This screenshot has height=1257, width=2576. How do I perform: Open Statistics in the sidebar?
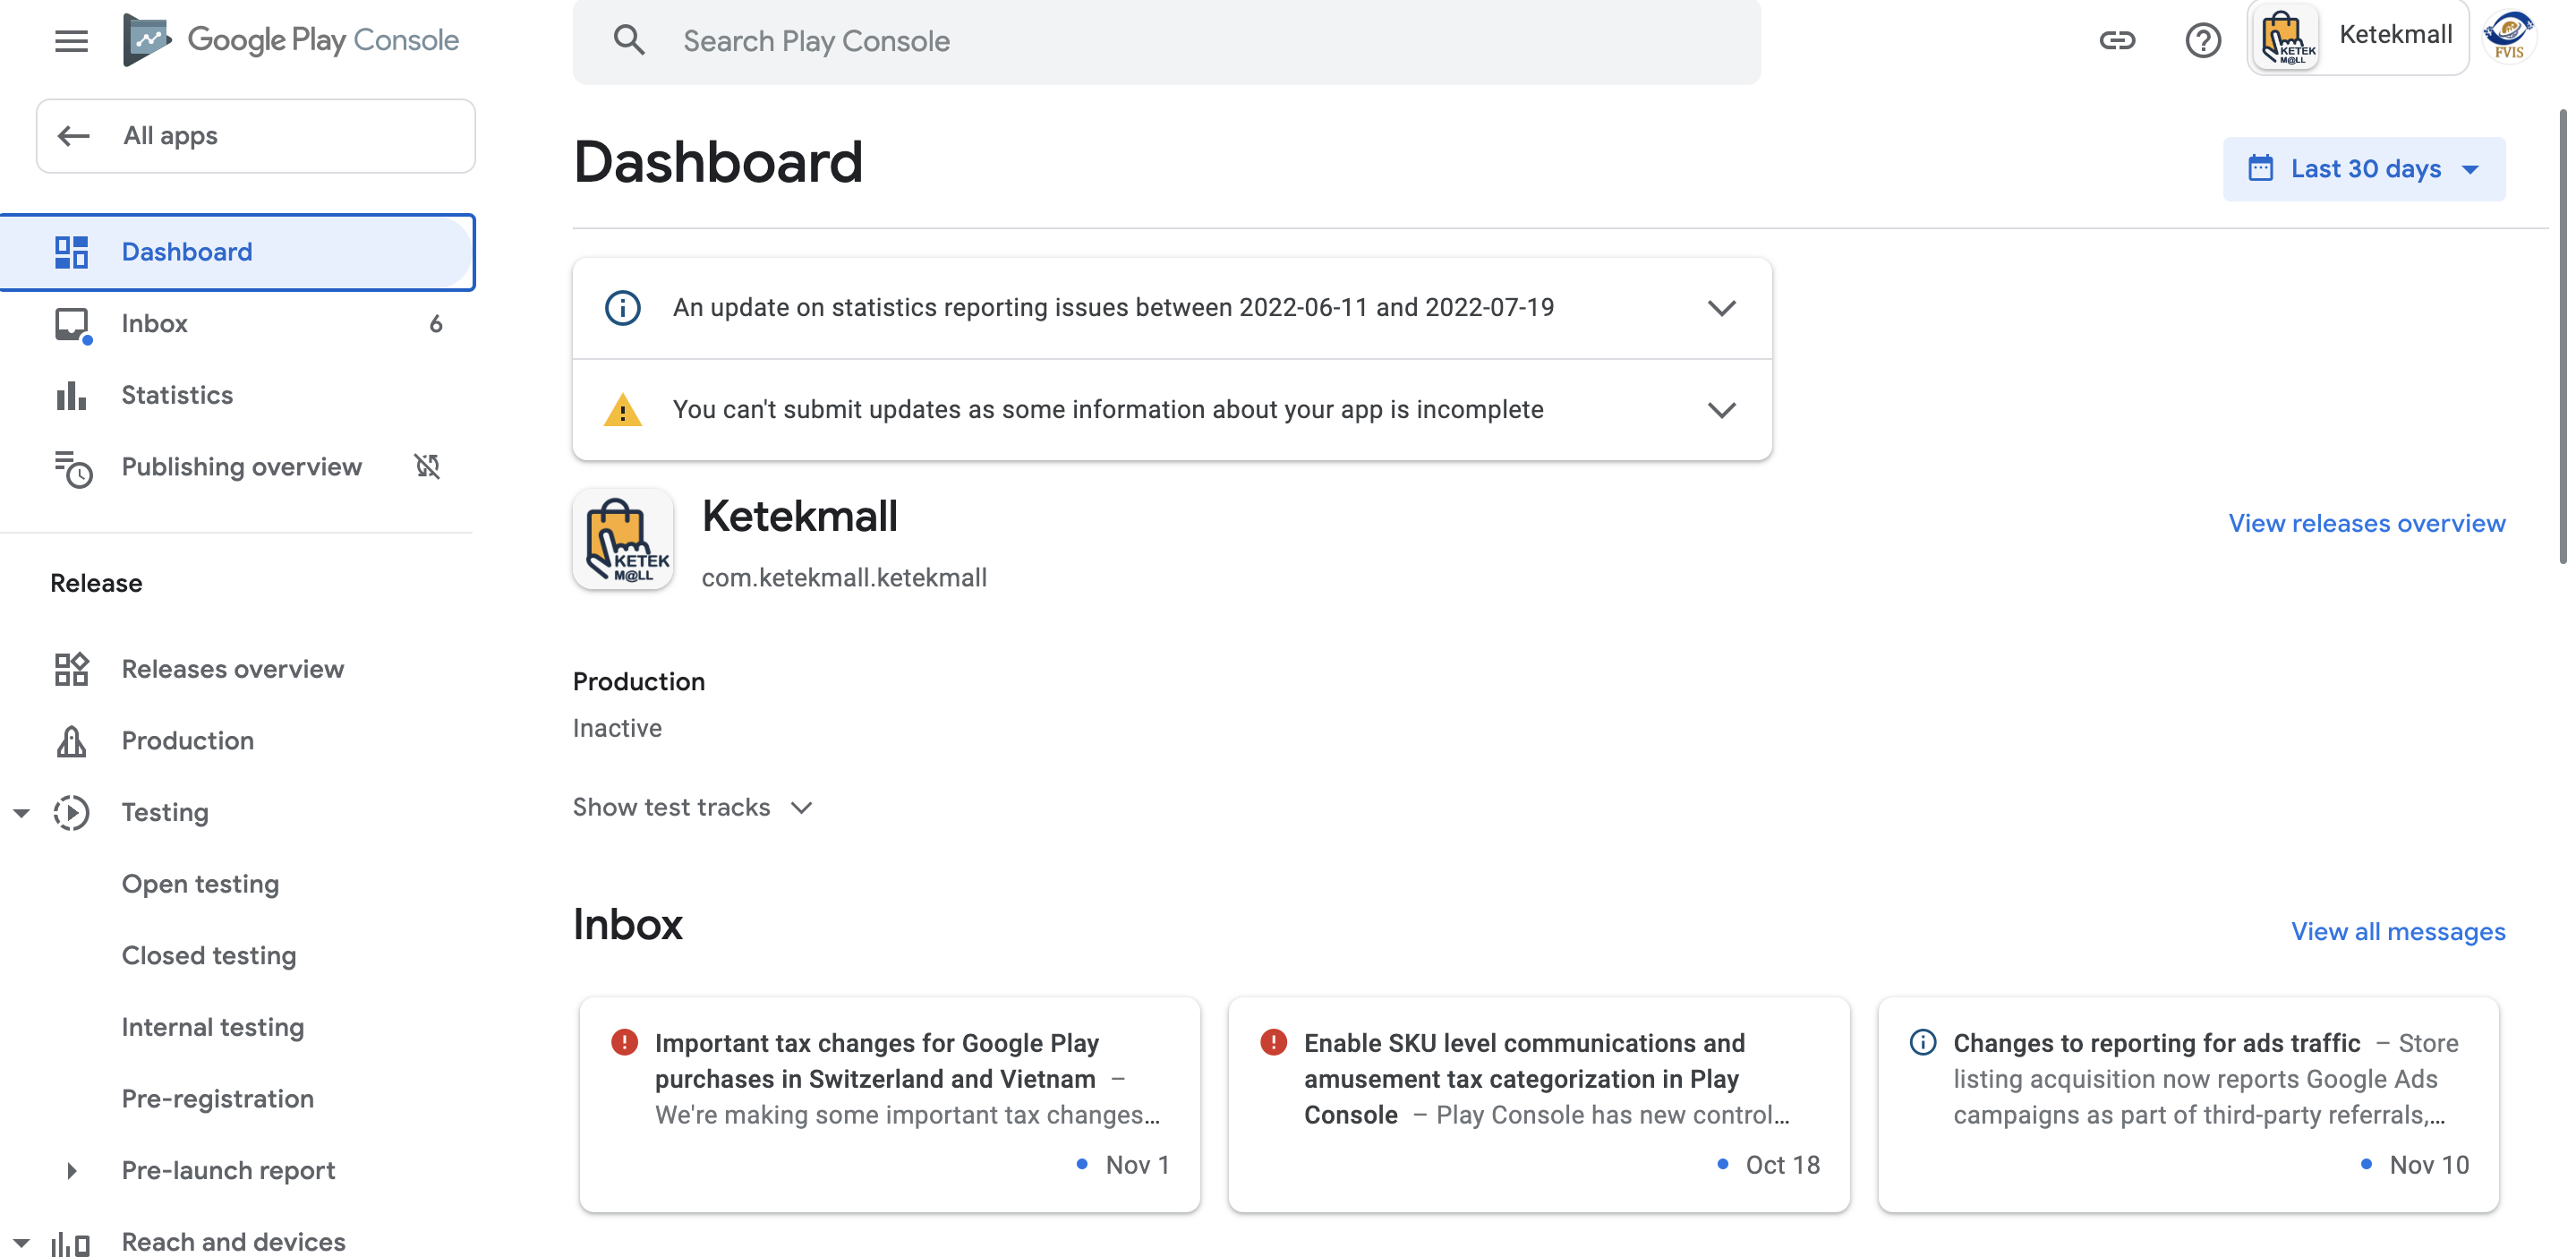tap(237, 395)
